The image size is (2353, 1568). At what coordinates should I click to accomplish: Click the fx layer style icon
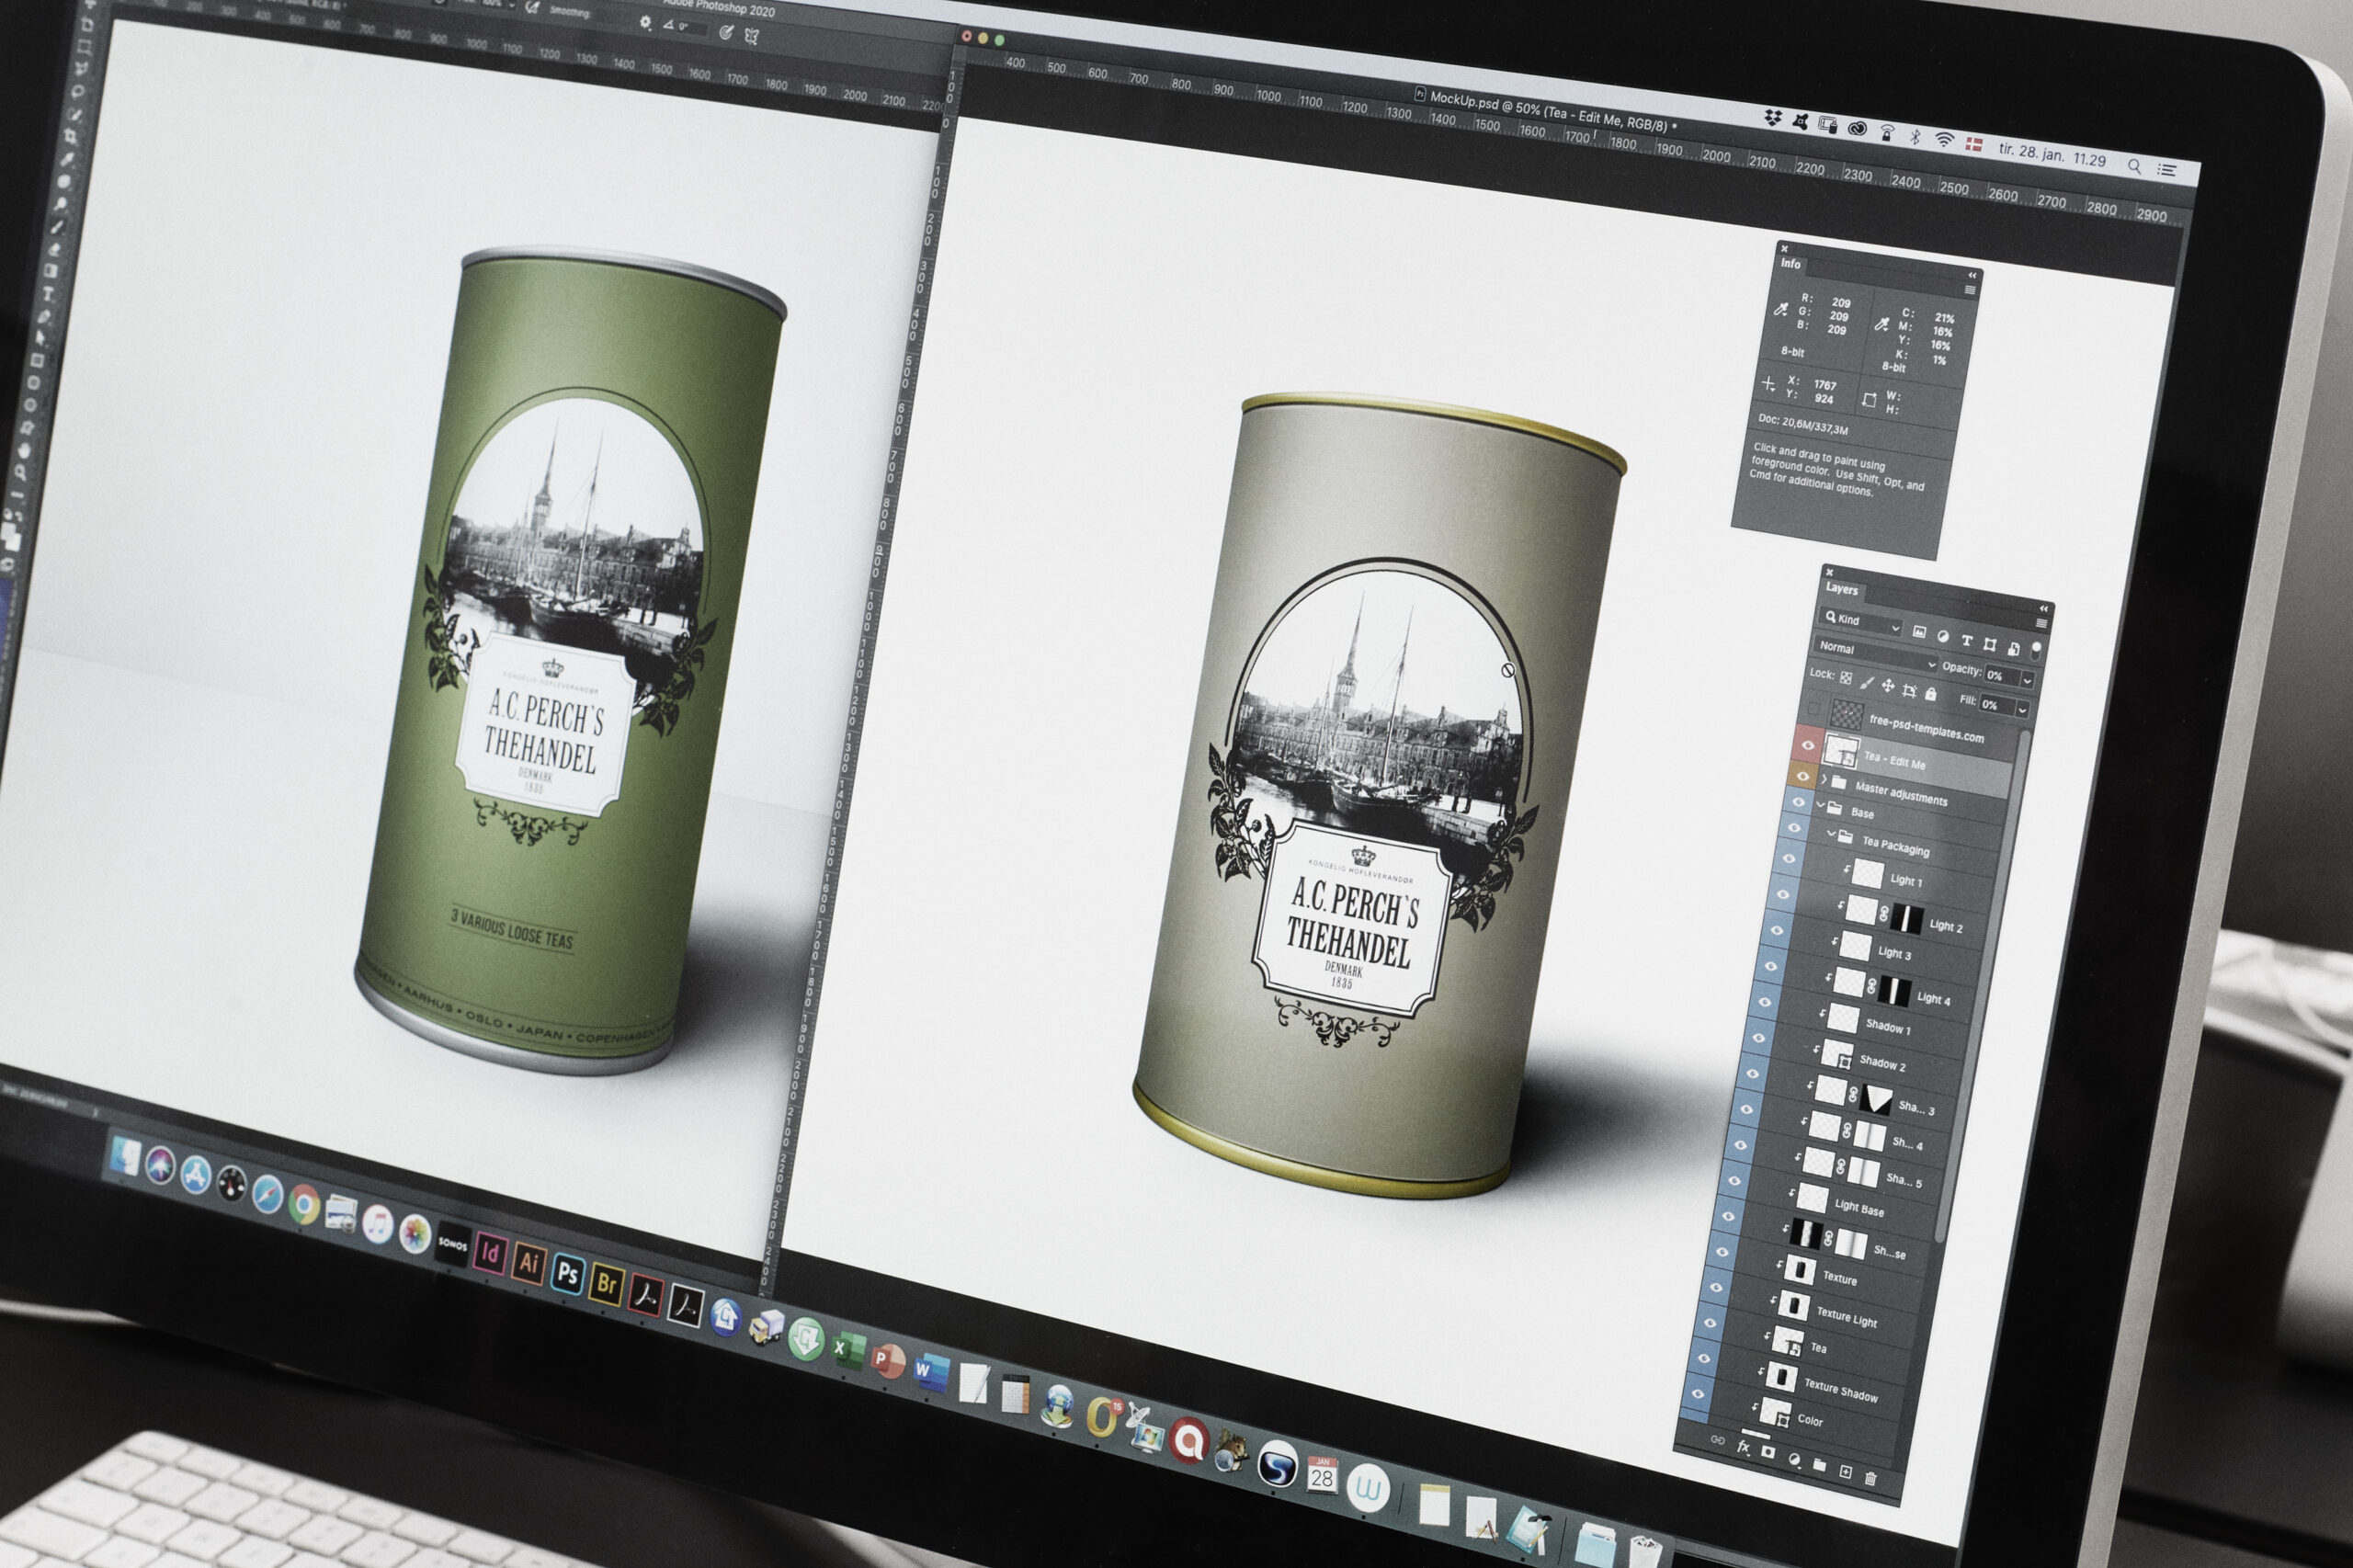click(1742, 1446)
